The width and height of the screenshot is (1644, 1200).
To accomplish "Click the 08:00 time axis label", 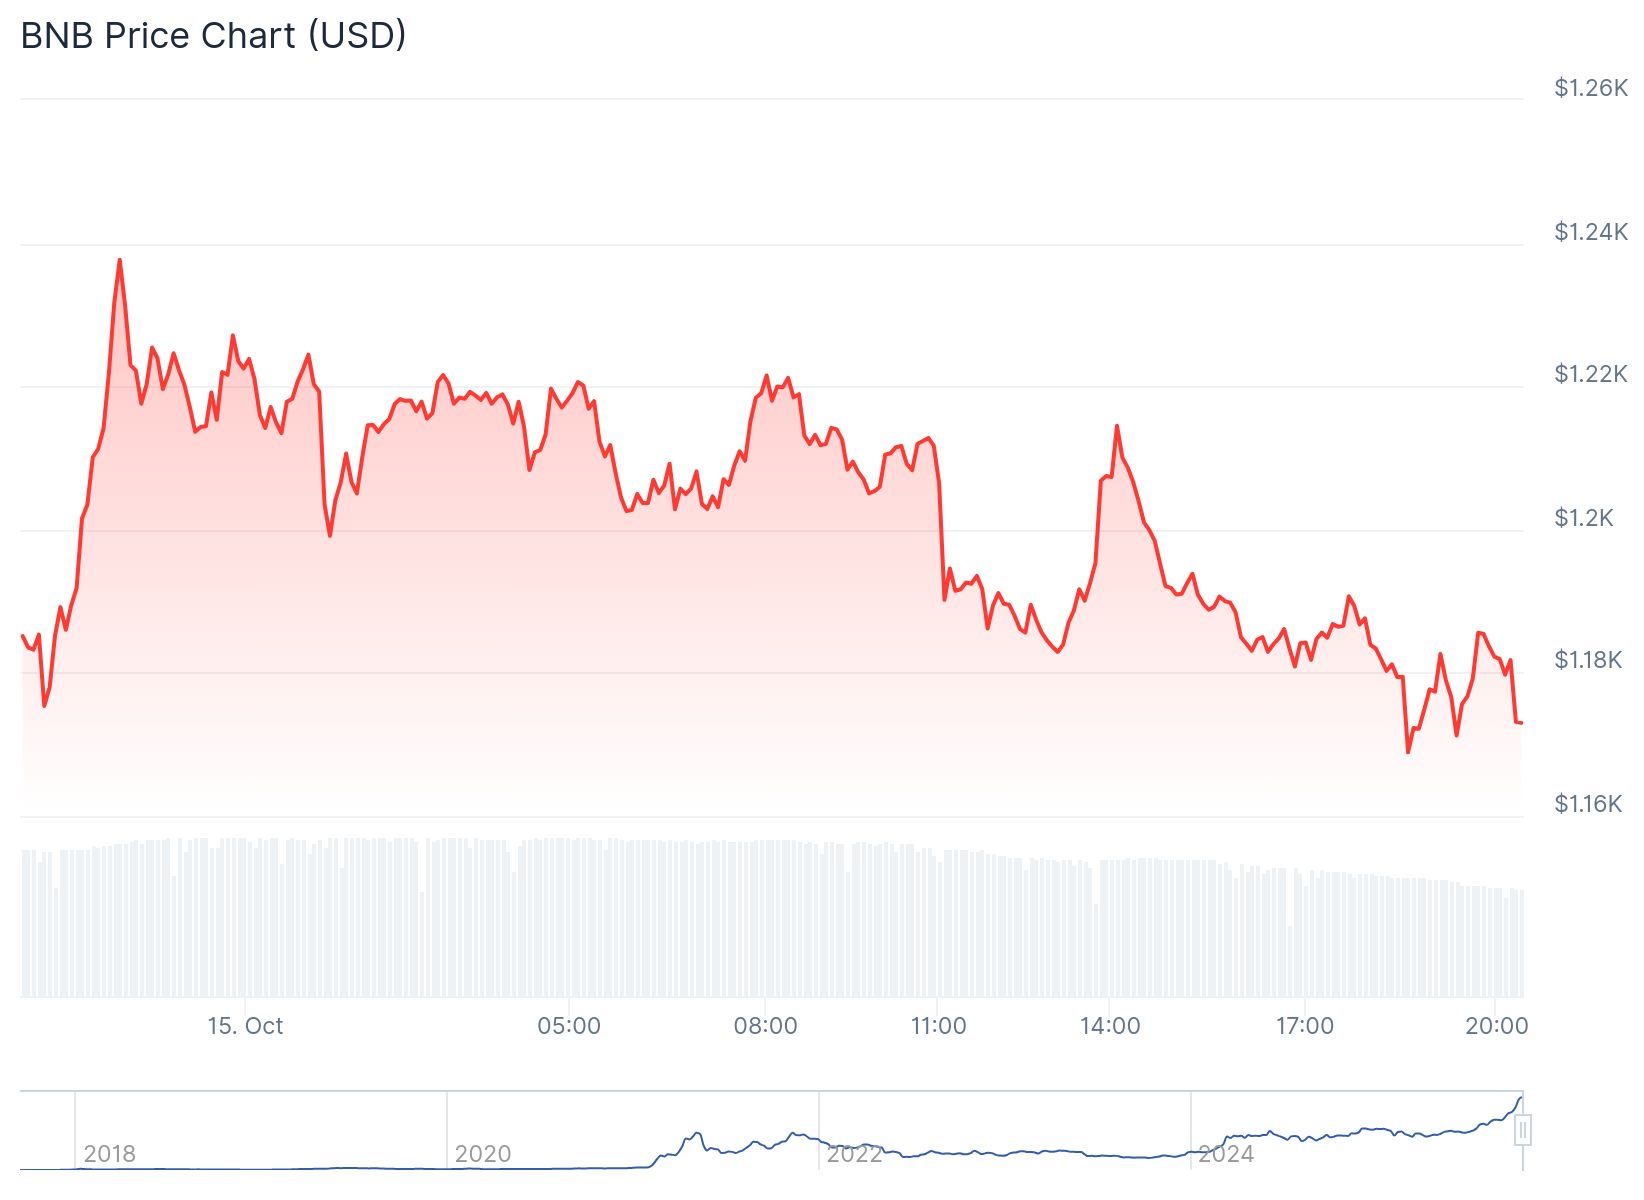I will coord(766,1026).
